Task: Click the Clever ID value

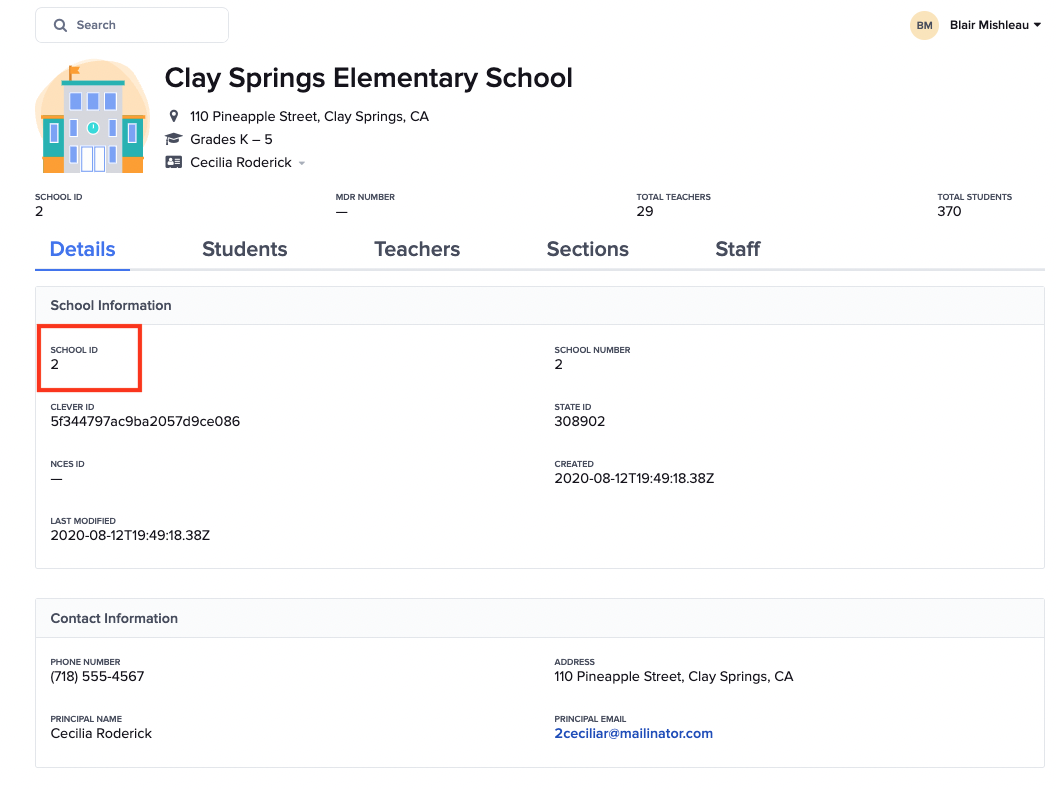Action: 145,421
